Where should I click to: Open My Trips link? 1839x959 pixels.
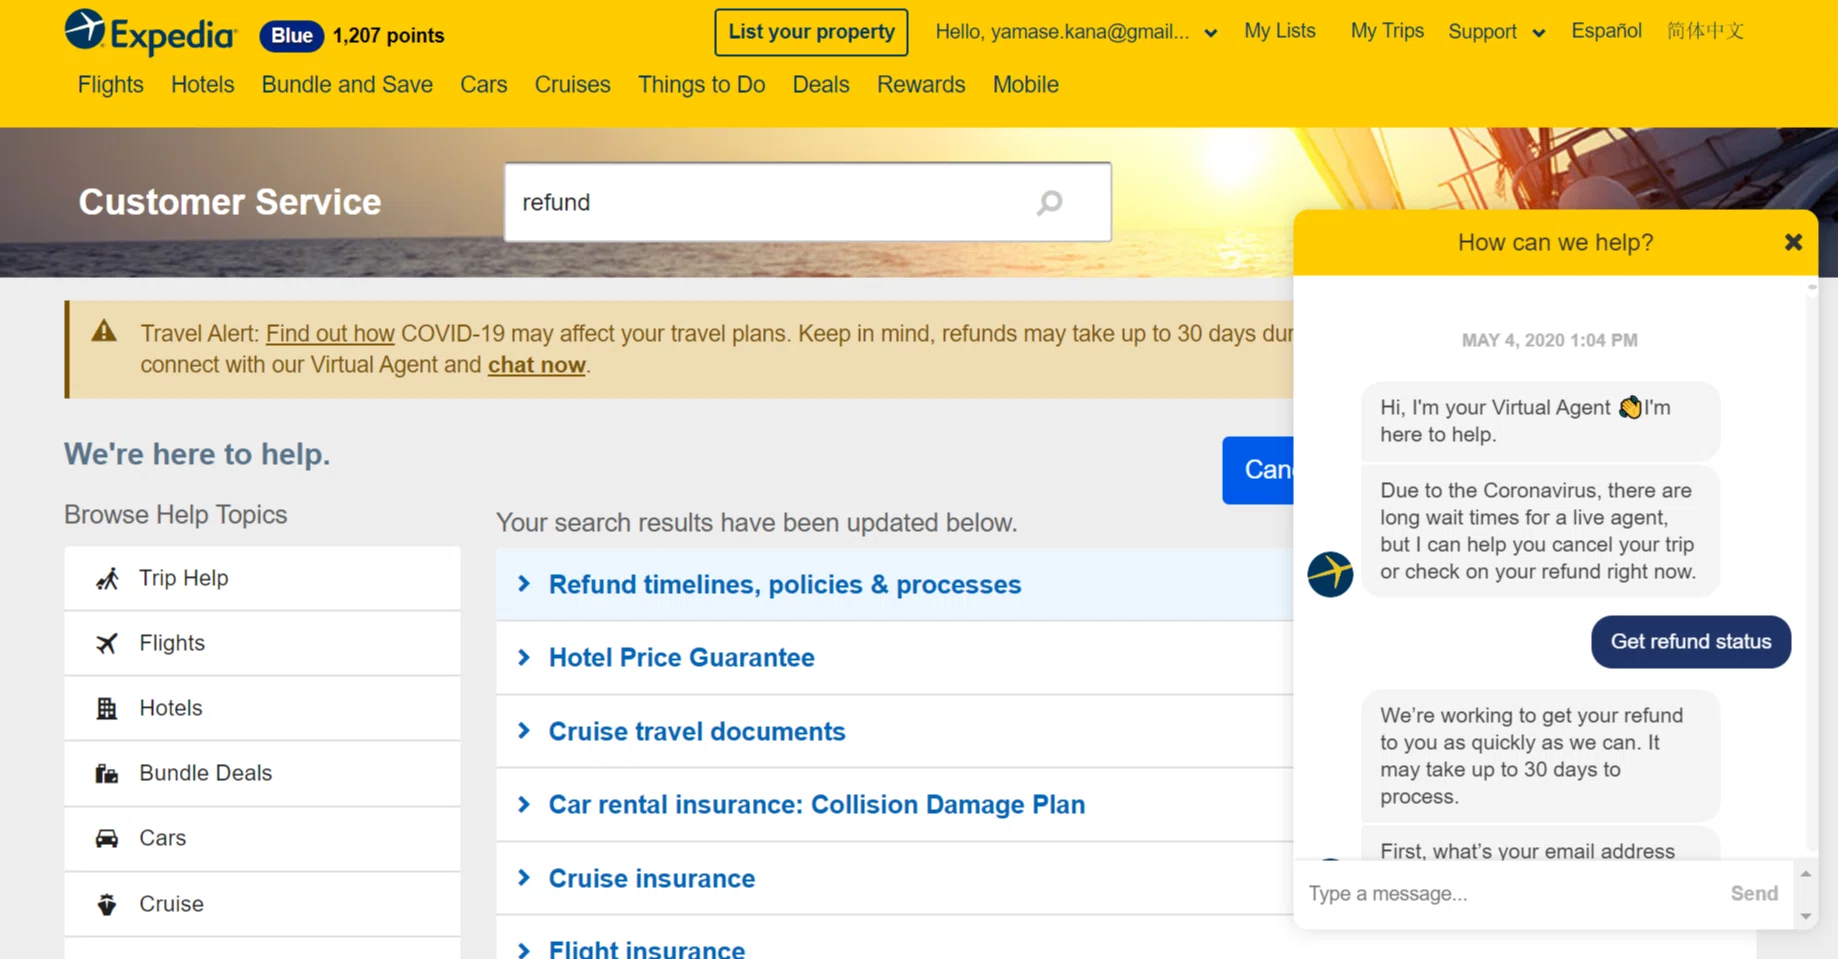1387,31
